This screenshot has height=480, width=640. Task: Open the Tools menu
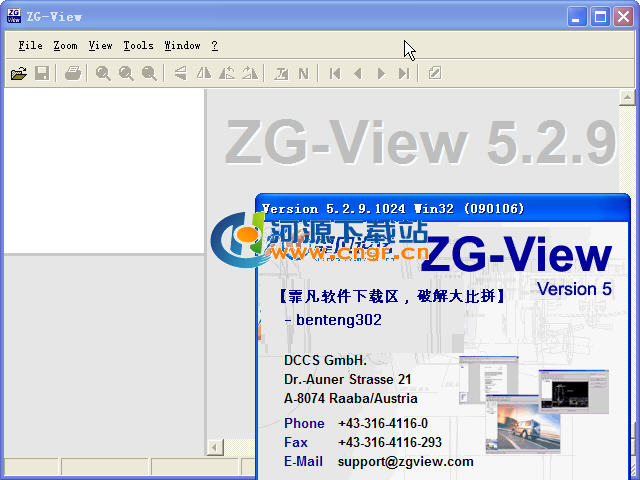(x=138, y=45)
